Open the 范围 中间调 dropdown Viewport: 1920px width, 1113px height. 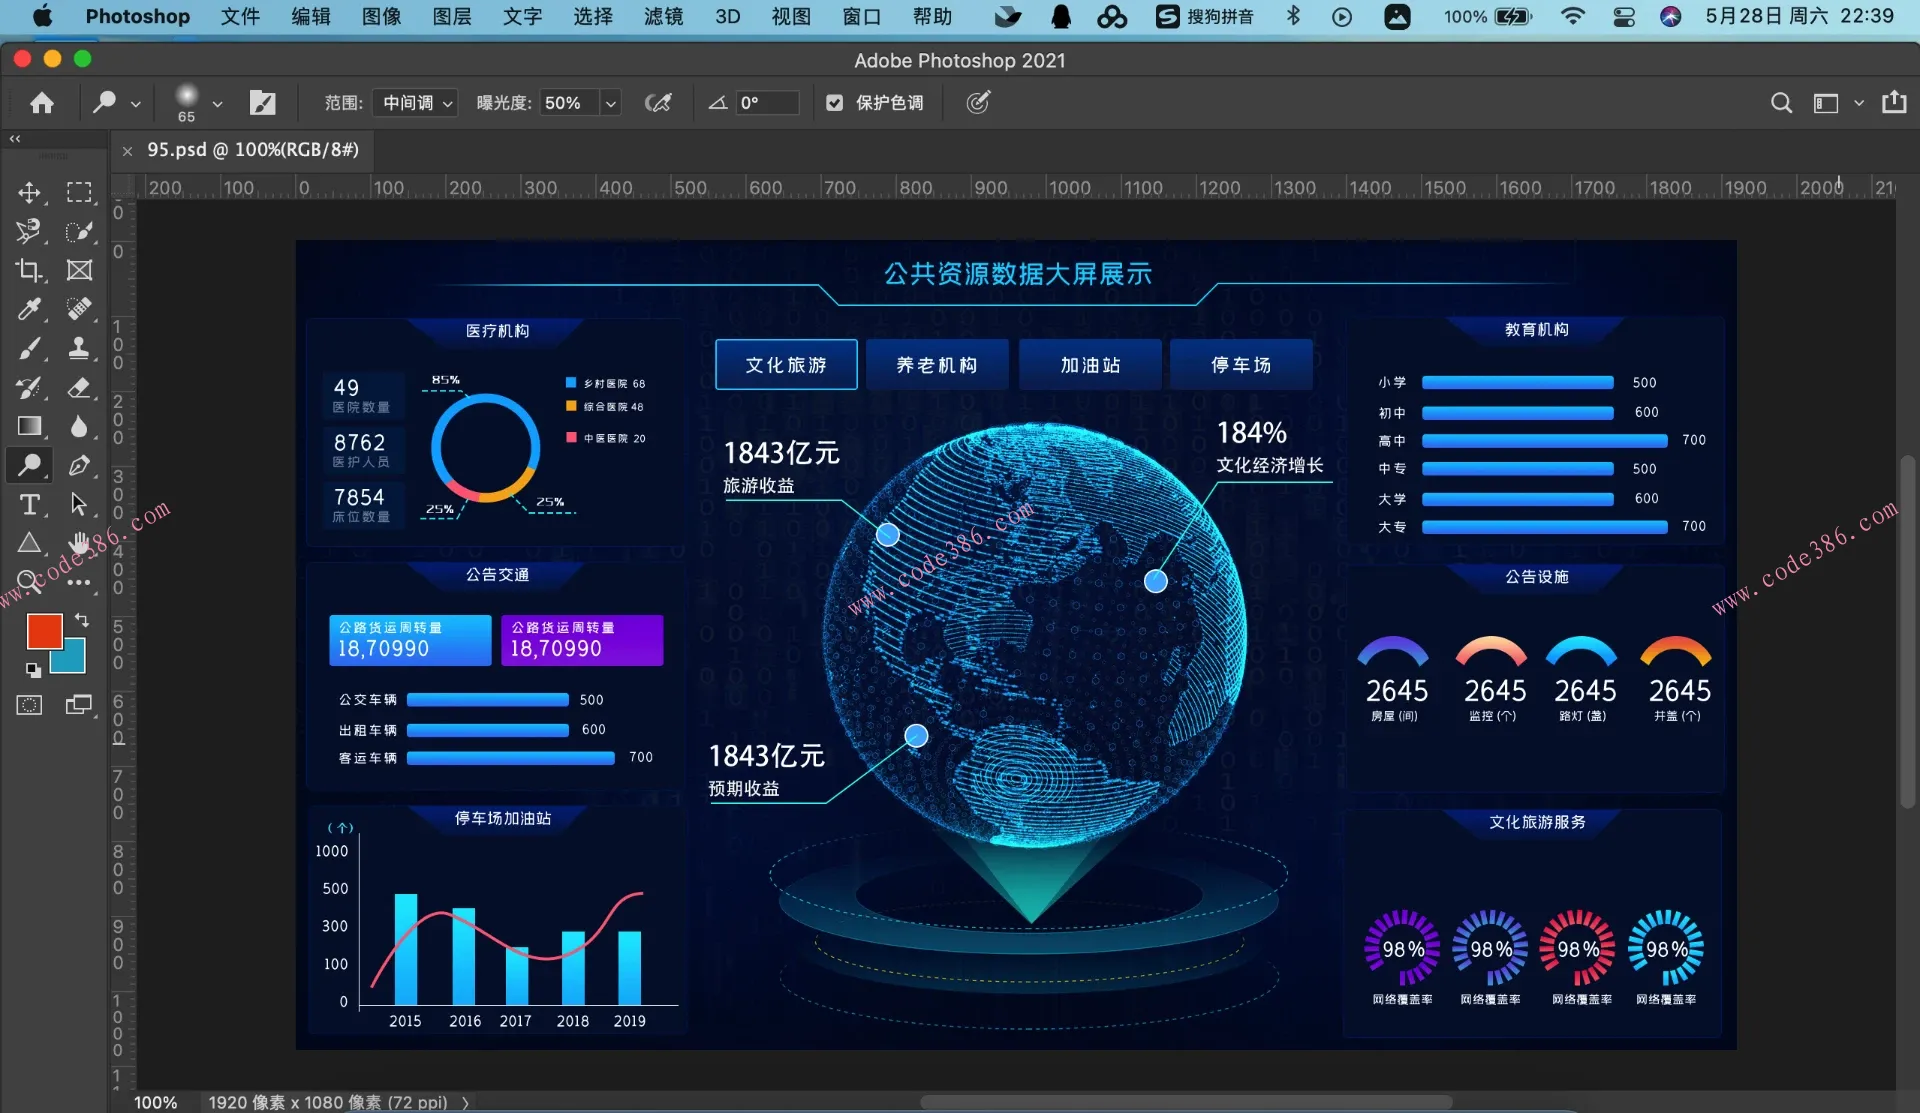416,103
